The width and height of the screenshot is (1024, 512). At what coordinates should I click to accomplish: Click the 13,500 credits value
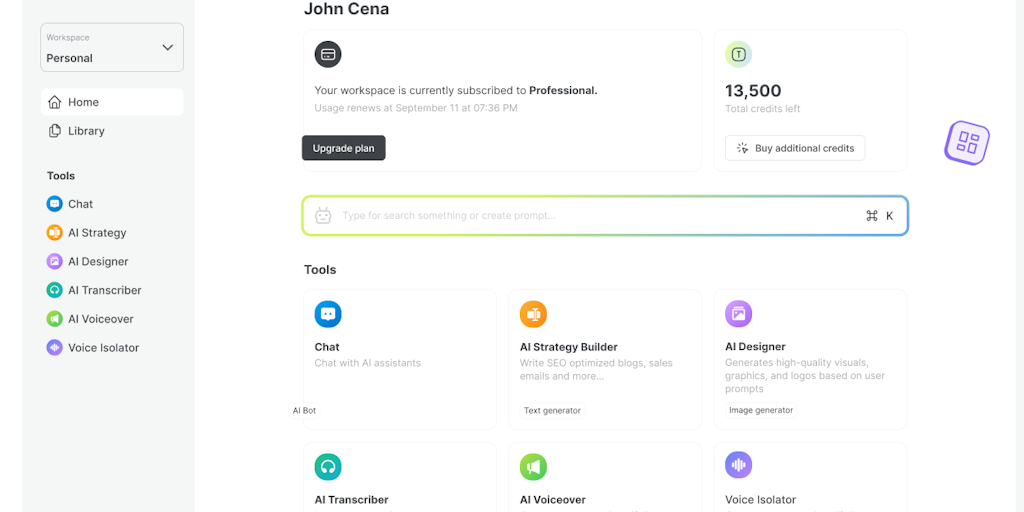753,91
